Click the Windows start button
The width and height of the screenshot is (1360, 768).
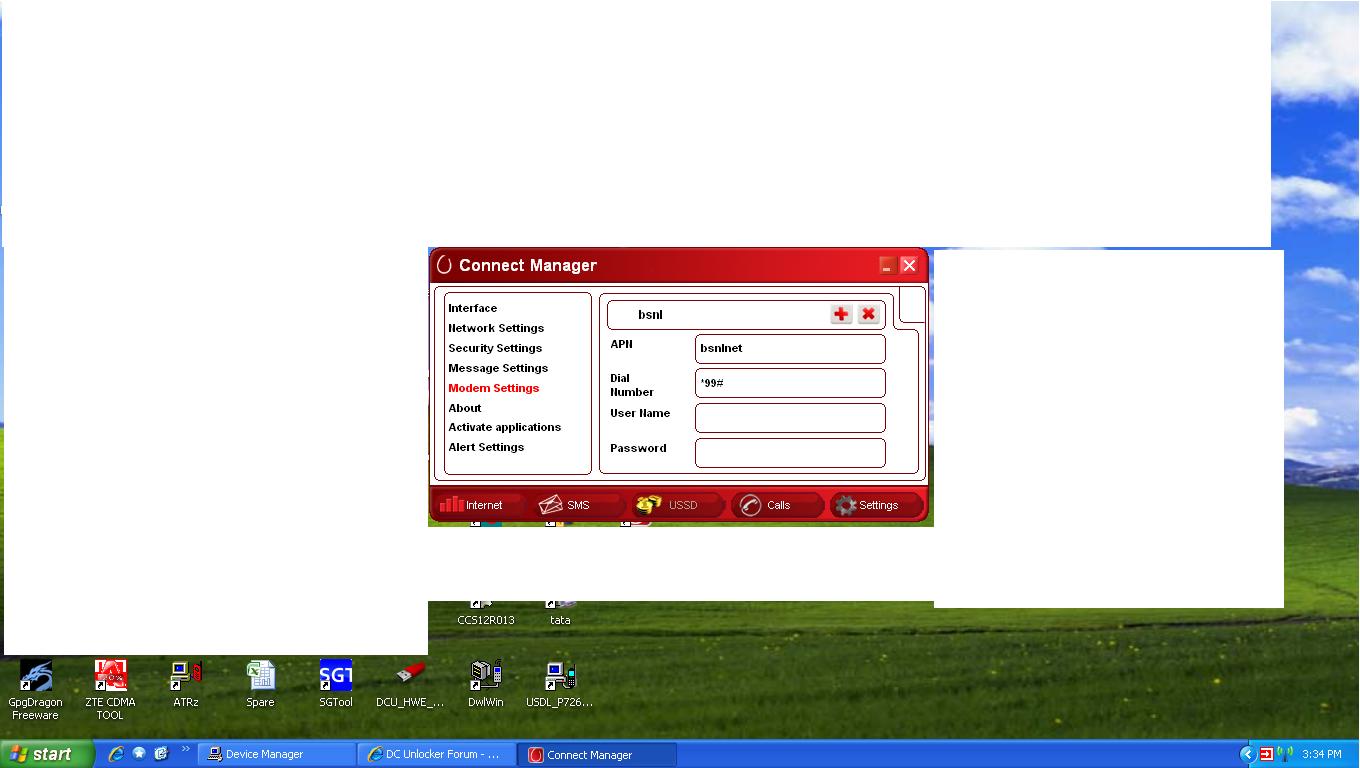coord(46,754)
